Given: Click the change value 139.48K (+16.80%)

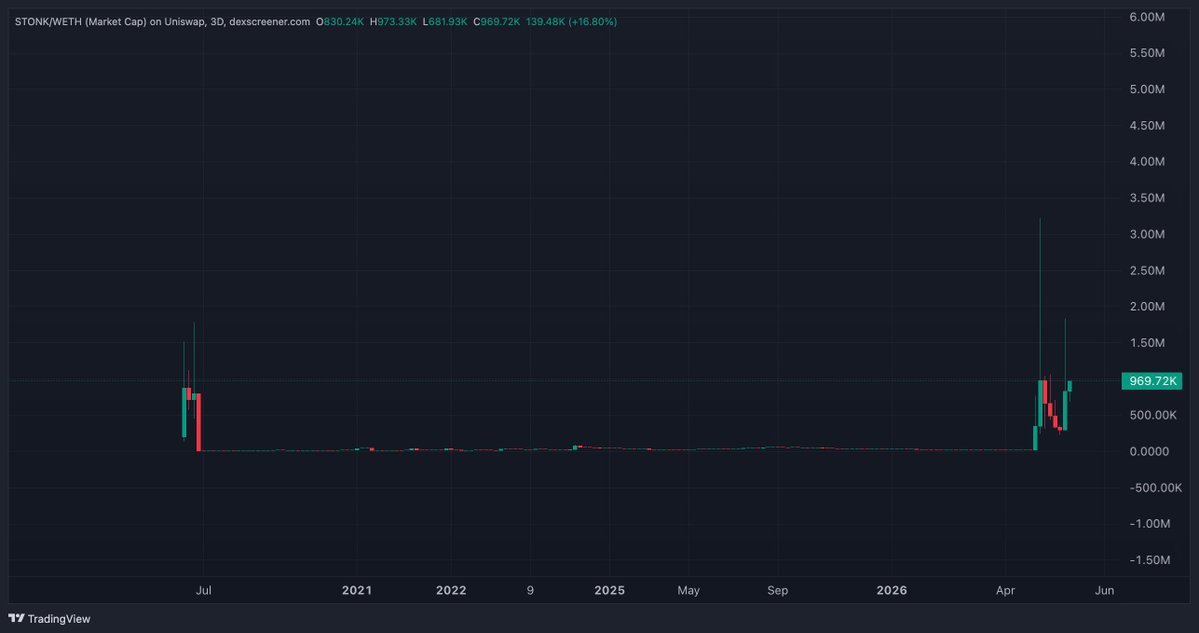Looking at the screenshot, I should coord(571,21).
